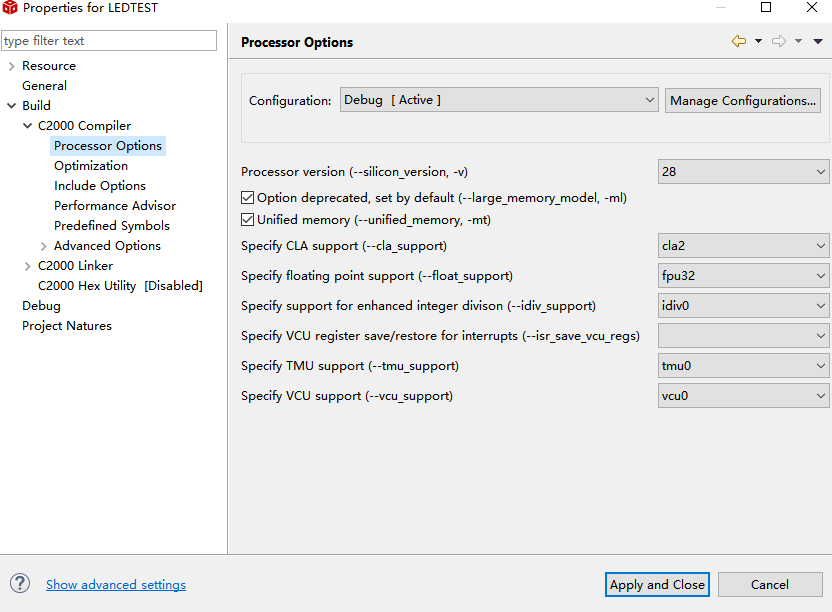The height and width of the screenshot is (612, 832).
Task: Open the view menu triangle icon
Action: (x=818, y=41)
